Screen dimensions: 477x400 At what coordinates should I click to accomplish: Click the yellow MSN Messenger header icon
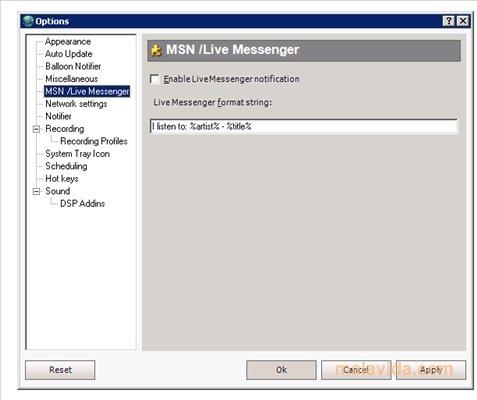coord(156,50)
